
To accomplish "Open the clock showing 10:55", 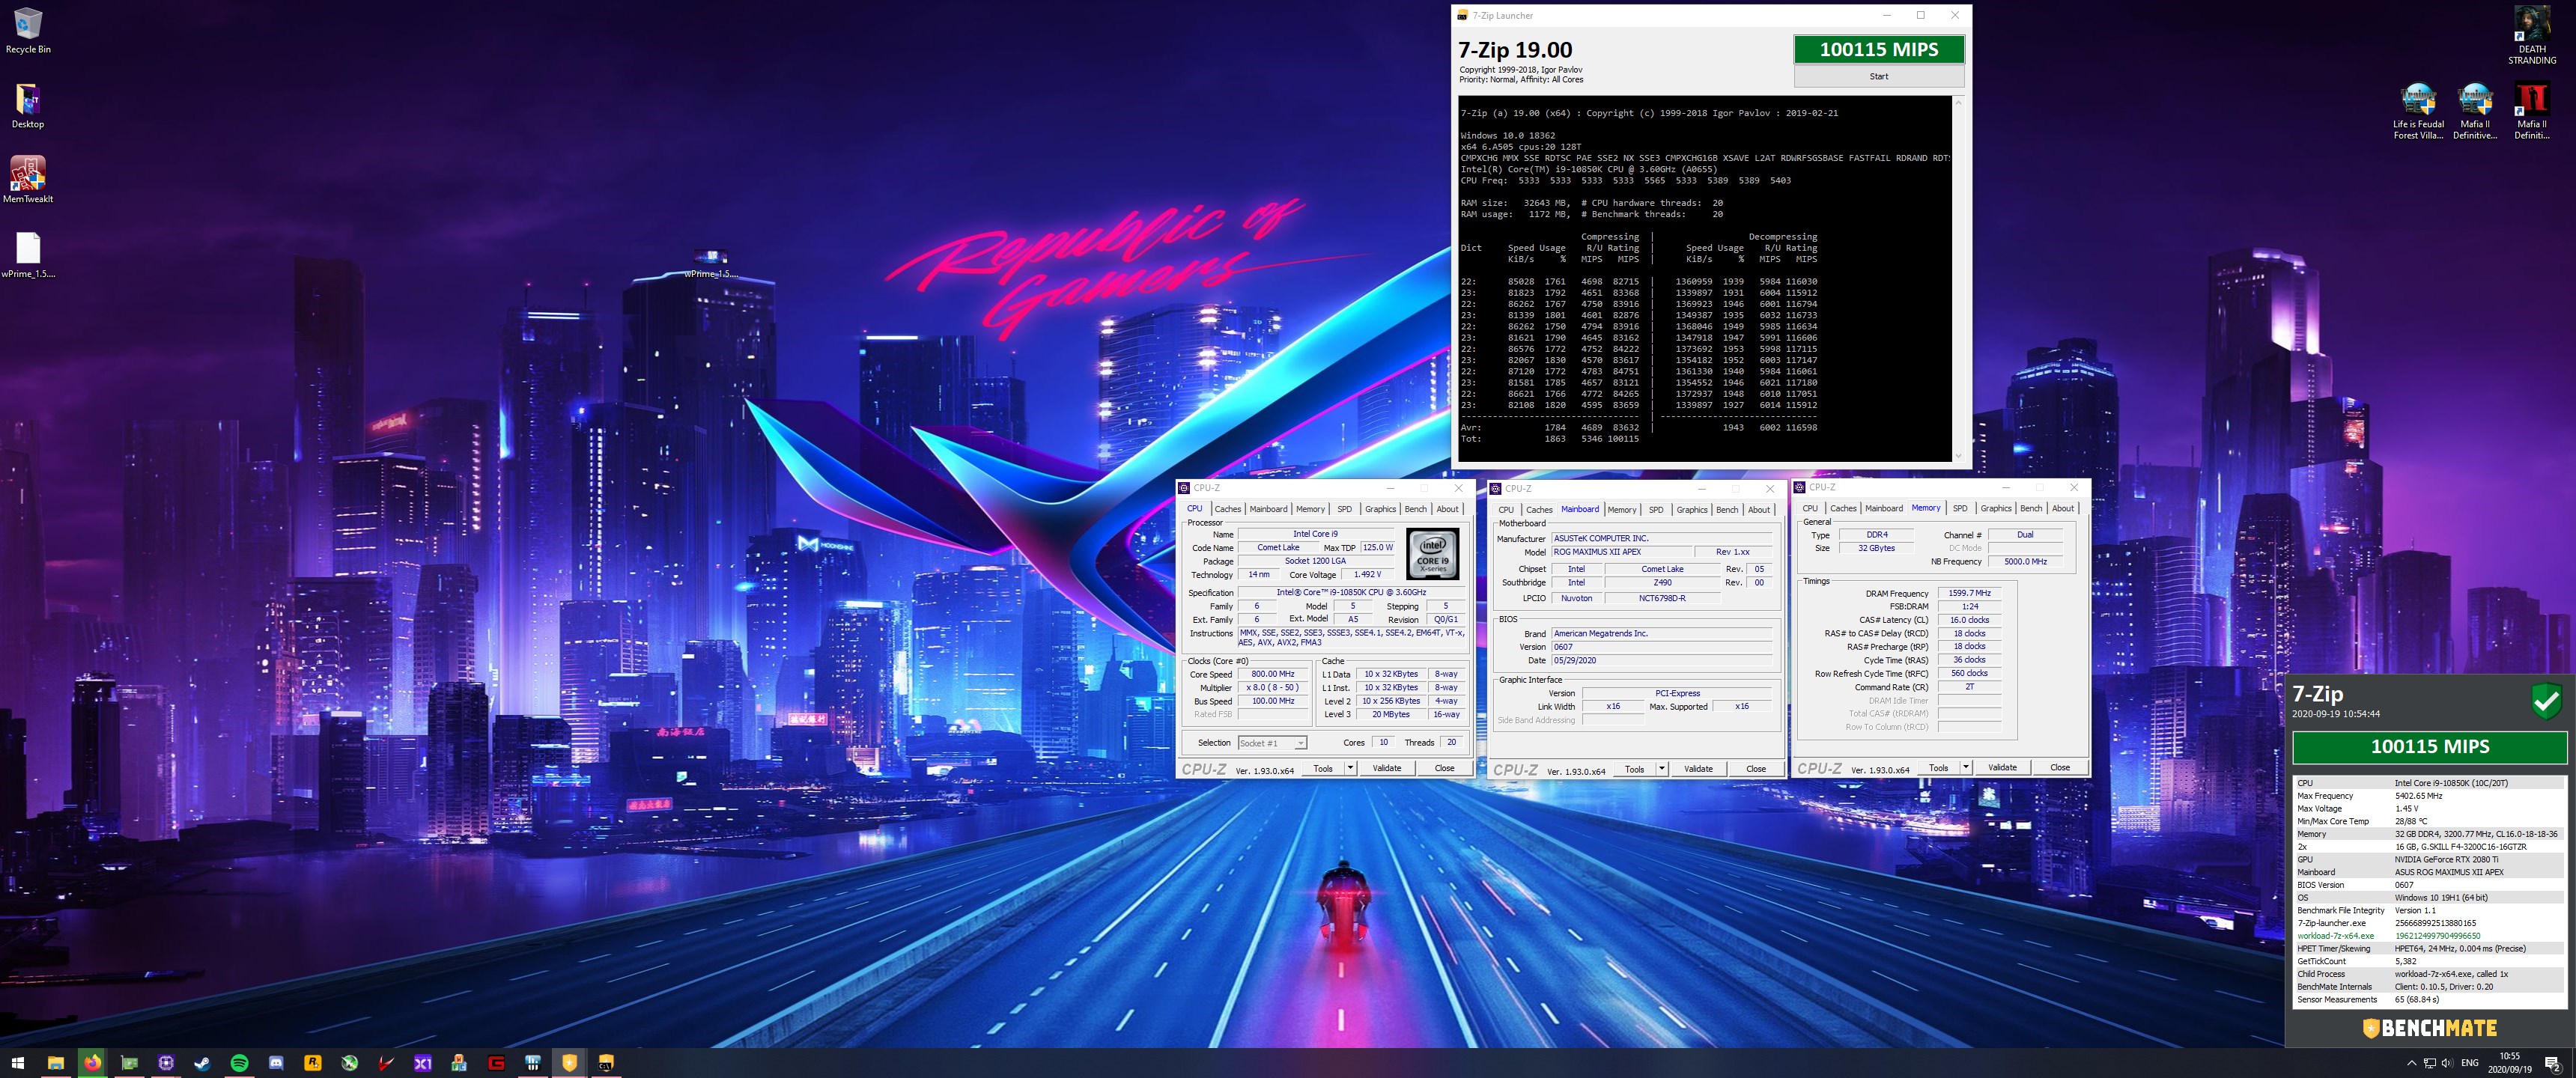I will click(x=2509, y=1063).
